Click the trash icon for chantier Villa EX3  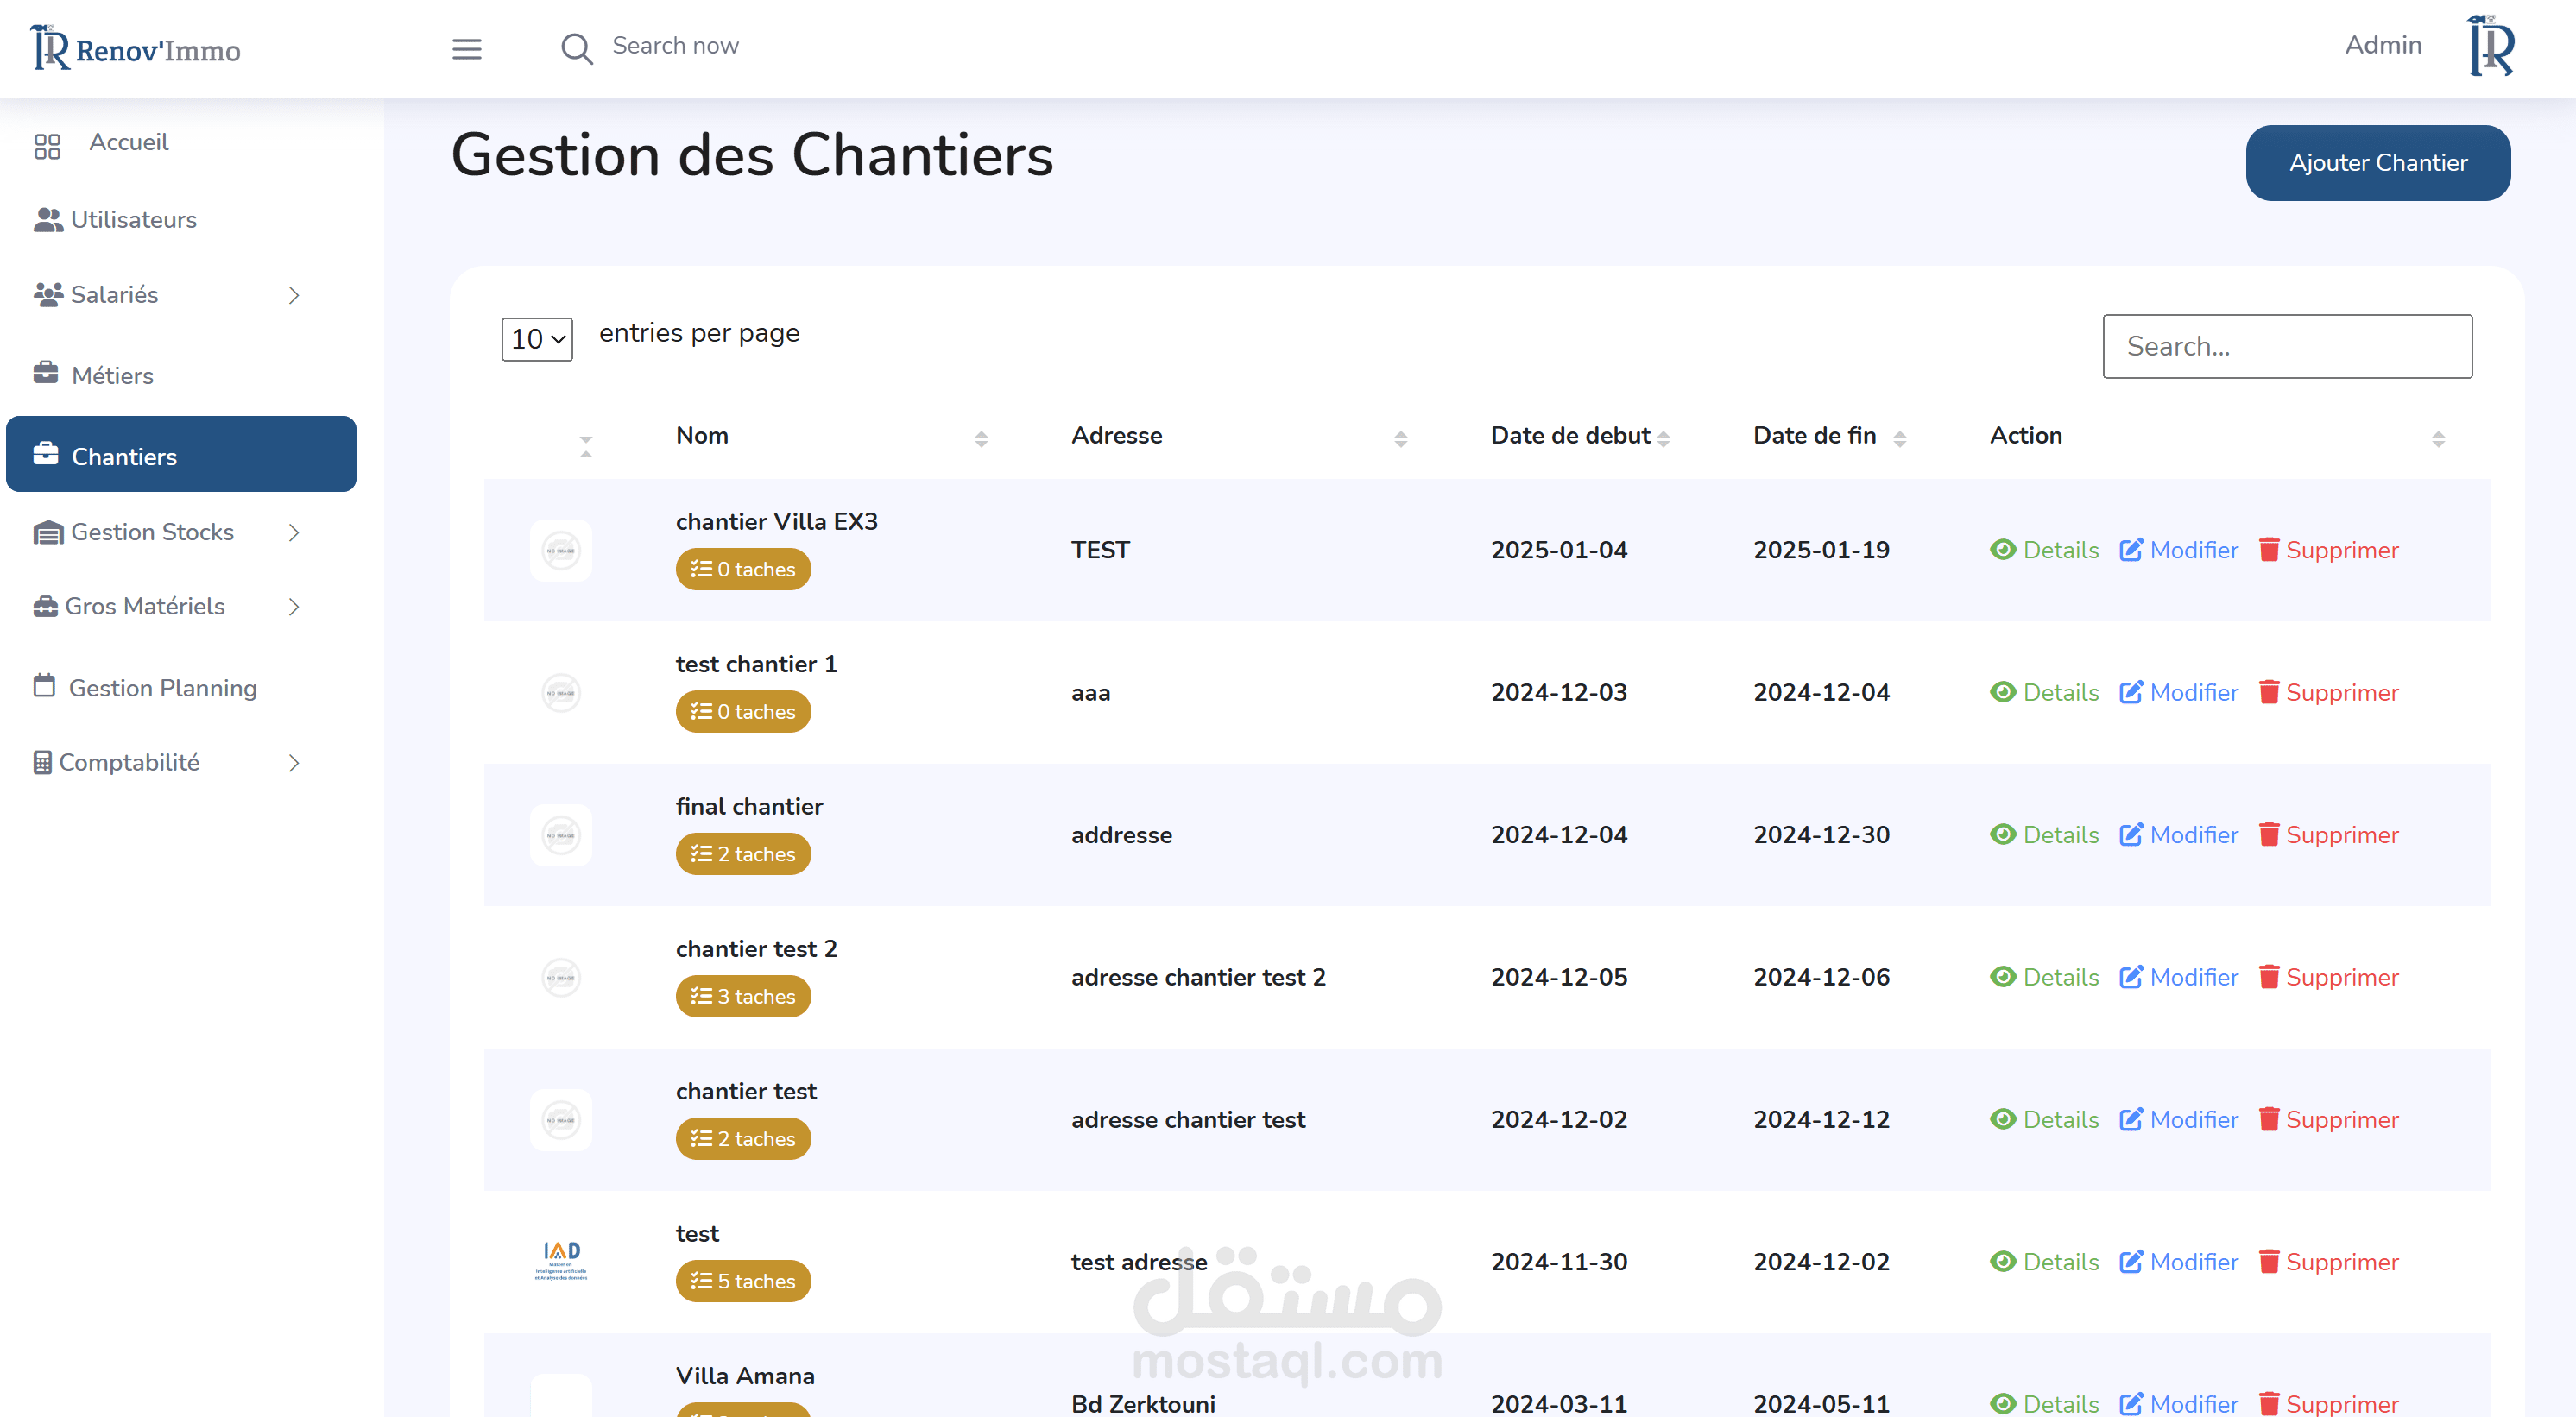pyautogui.click(x=2269, y=549)
